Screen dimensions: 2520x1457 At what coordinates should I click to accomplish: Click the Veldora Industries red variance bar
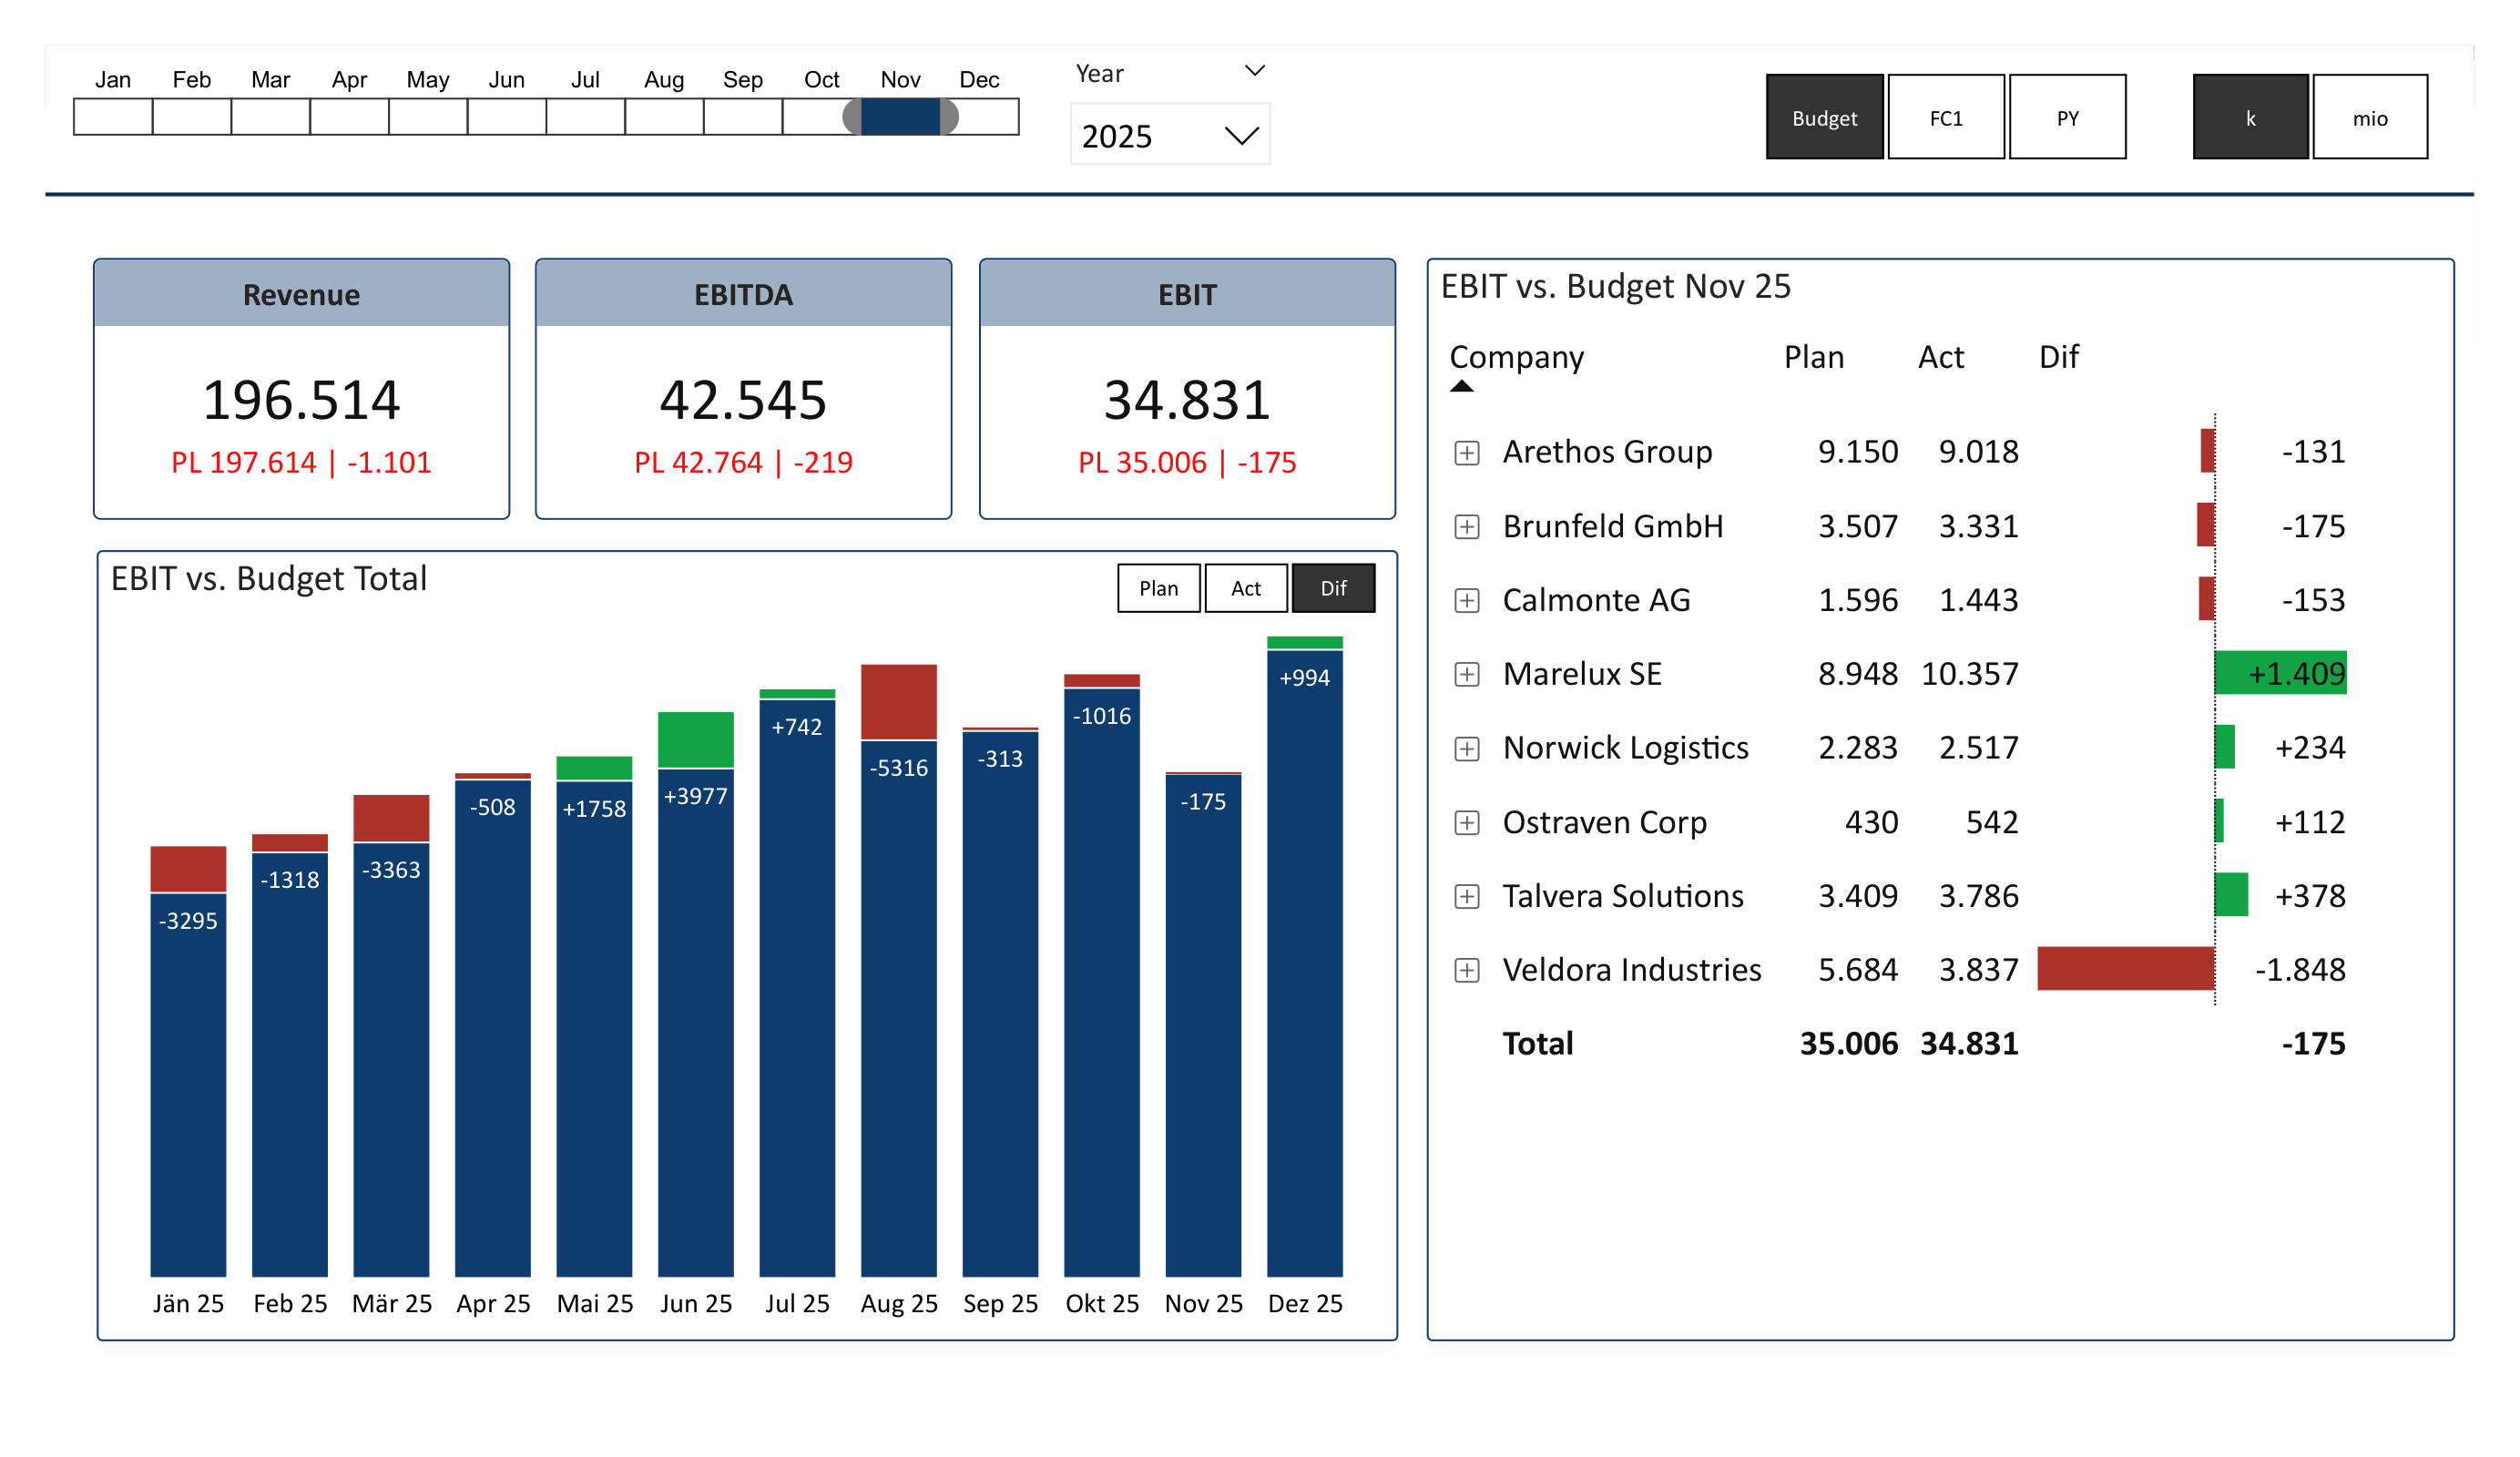pyautogui.click(x=2125, y=968)
